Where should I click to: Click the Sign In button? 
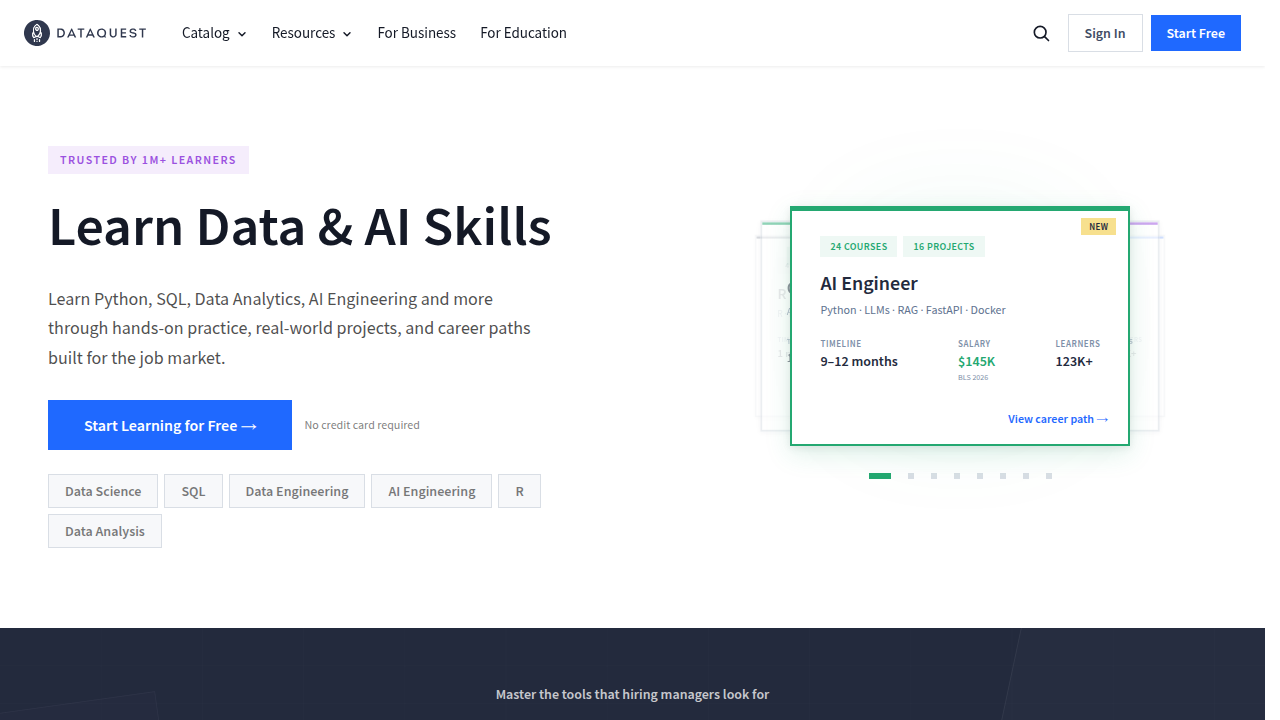pos(1105,33)
